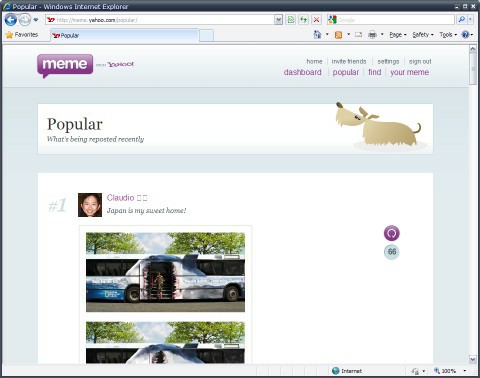
Task: Open the 'your meme' navigation link
Action: point(410,72)
